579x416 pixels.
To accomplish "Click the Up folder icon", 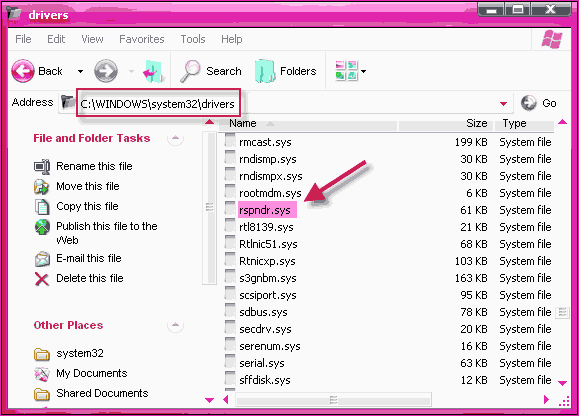I will pyautogui.click(x=153, y=71).
